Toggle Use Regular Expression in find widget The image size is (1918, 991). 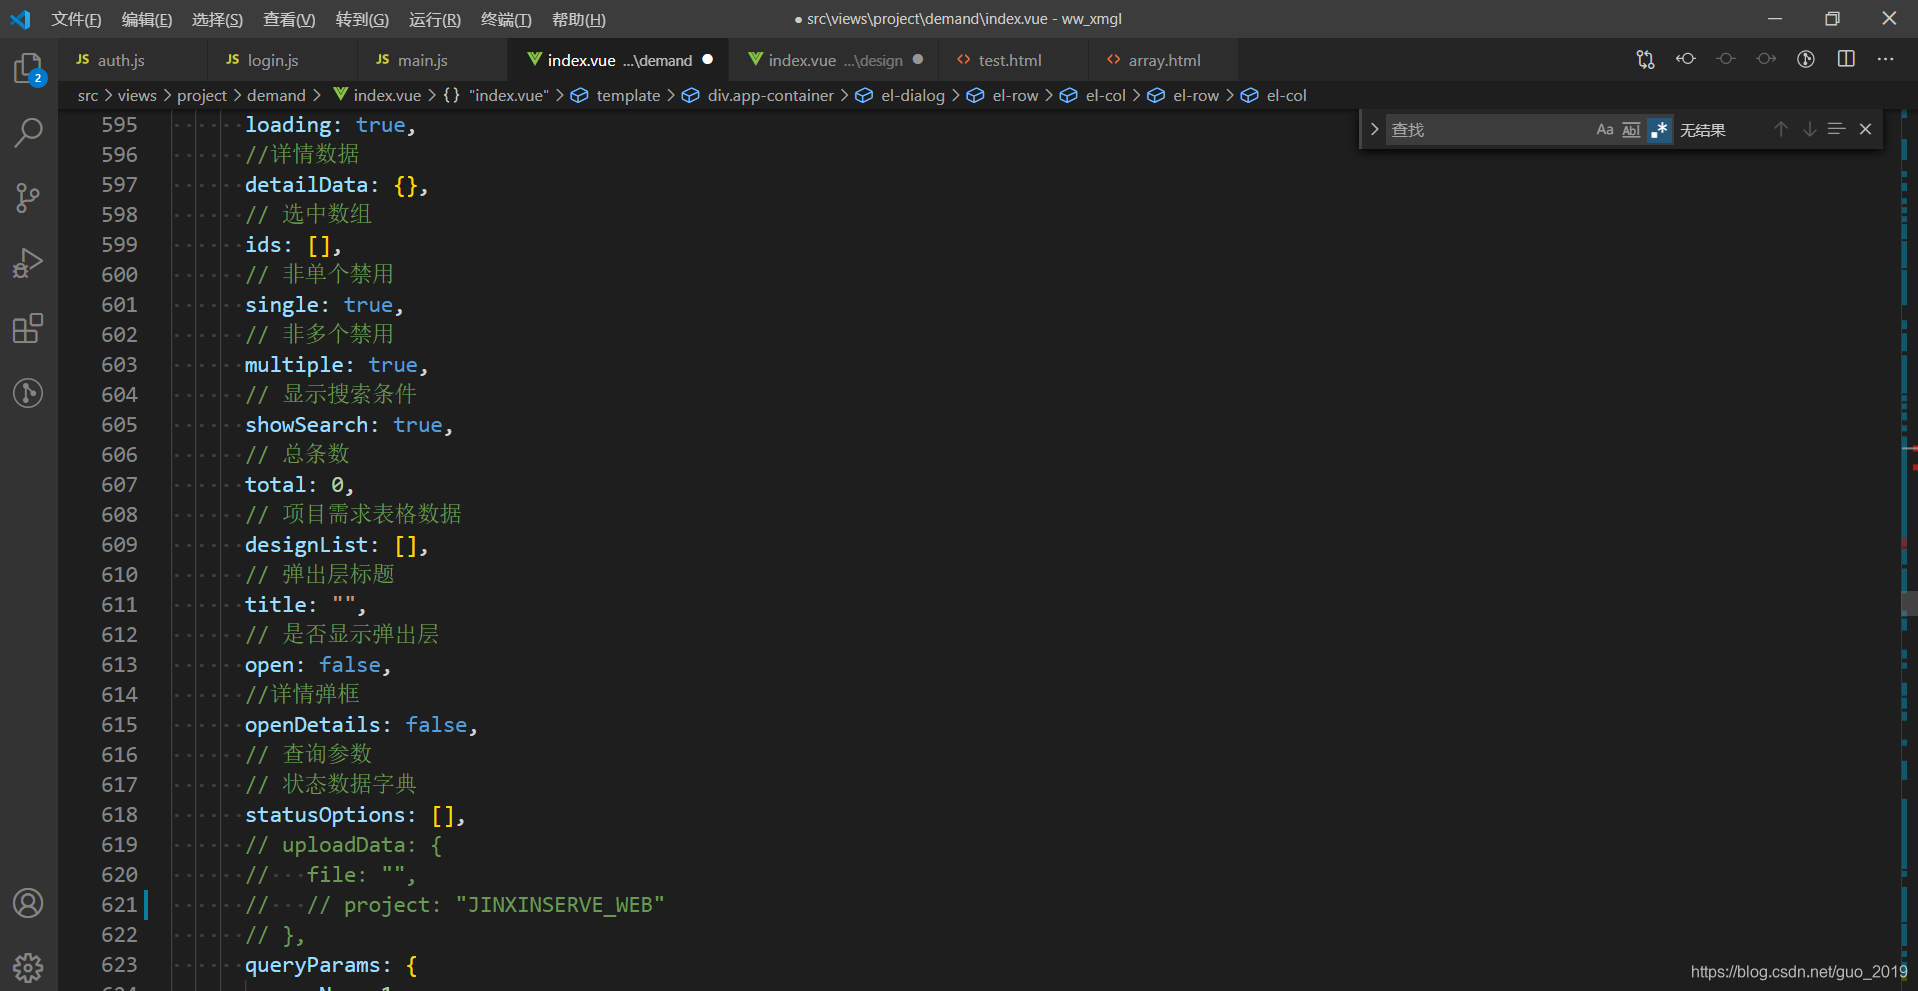1659,130
